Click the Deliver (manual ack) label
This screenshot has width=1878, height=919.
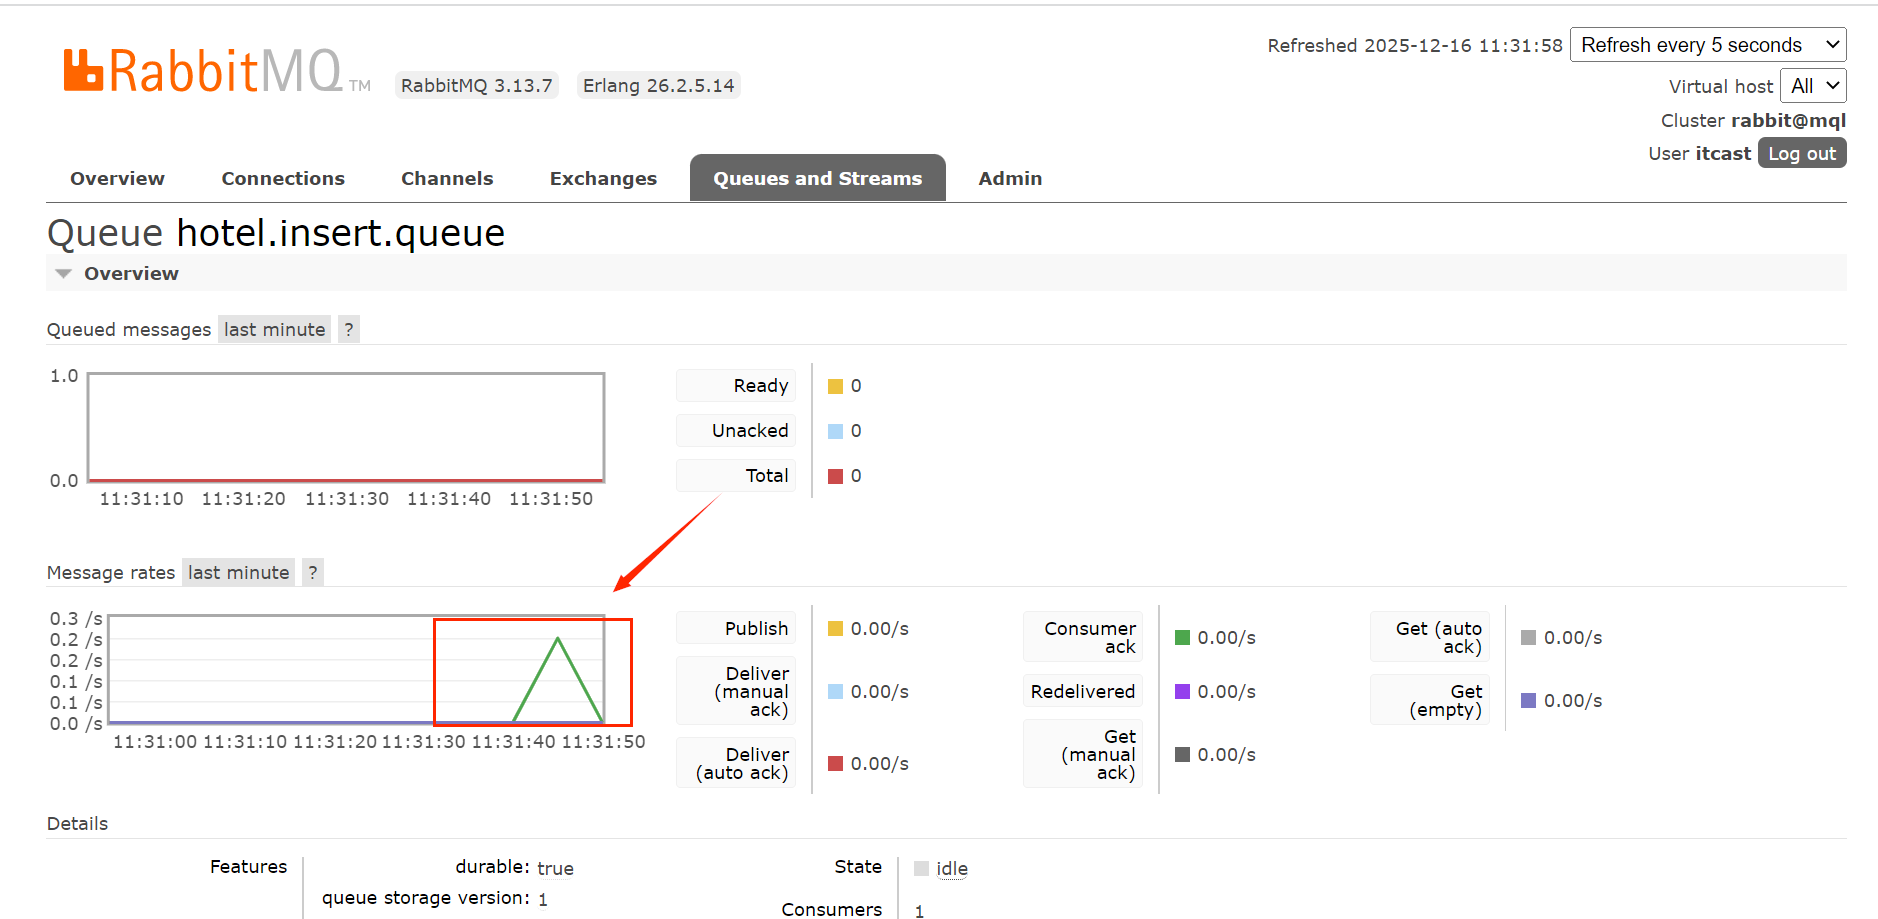click(x=737, y=691)
